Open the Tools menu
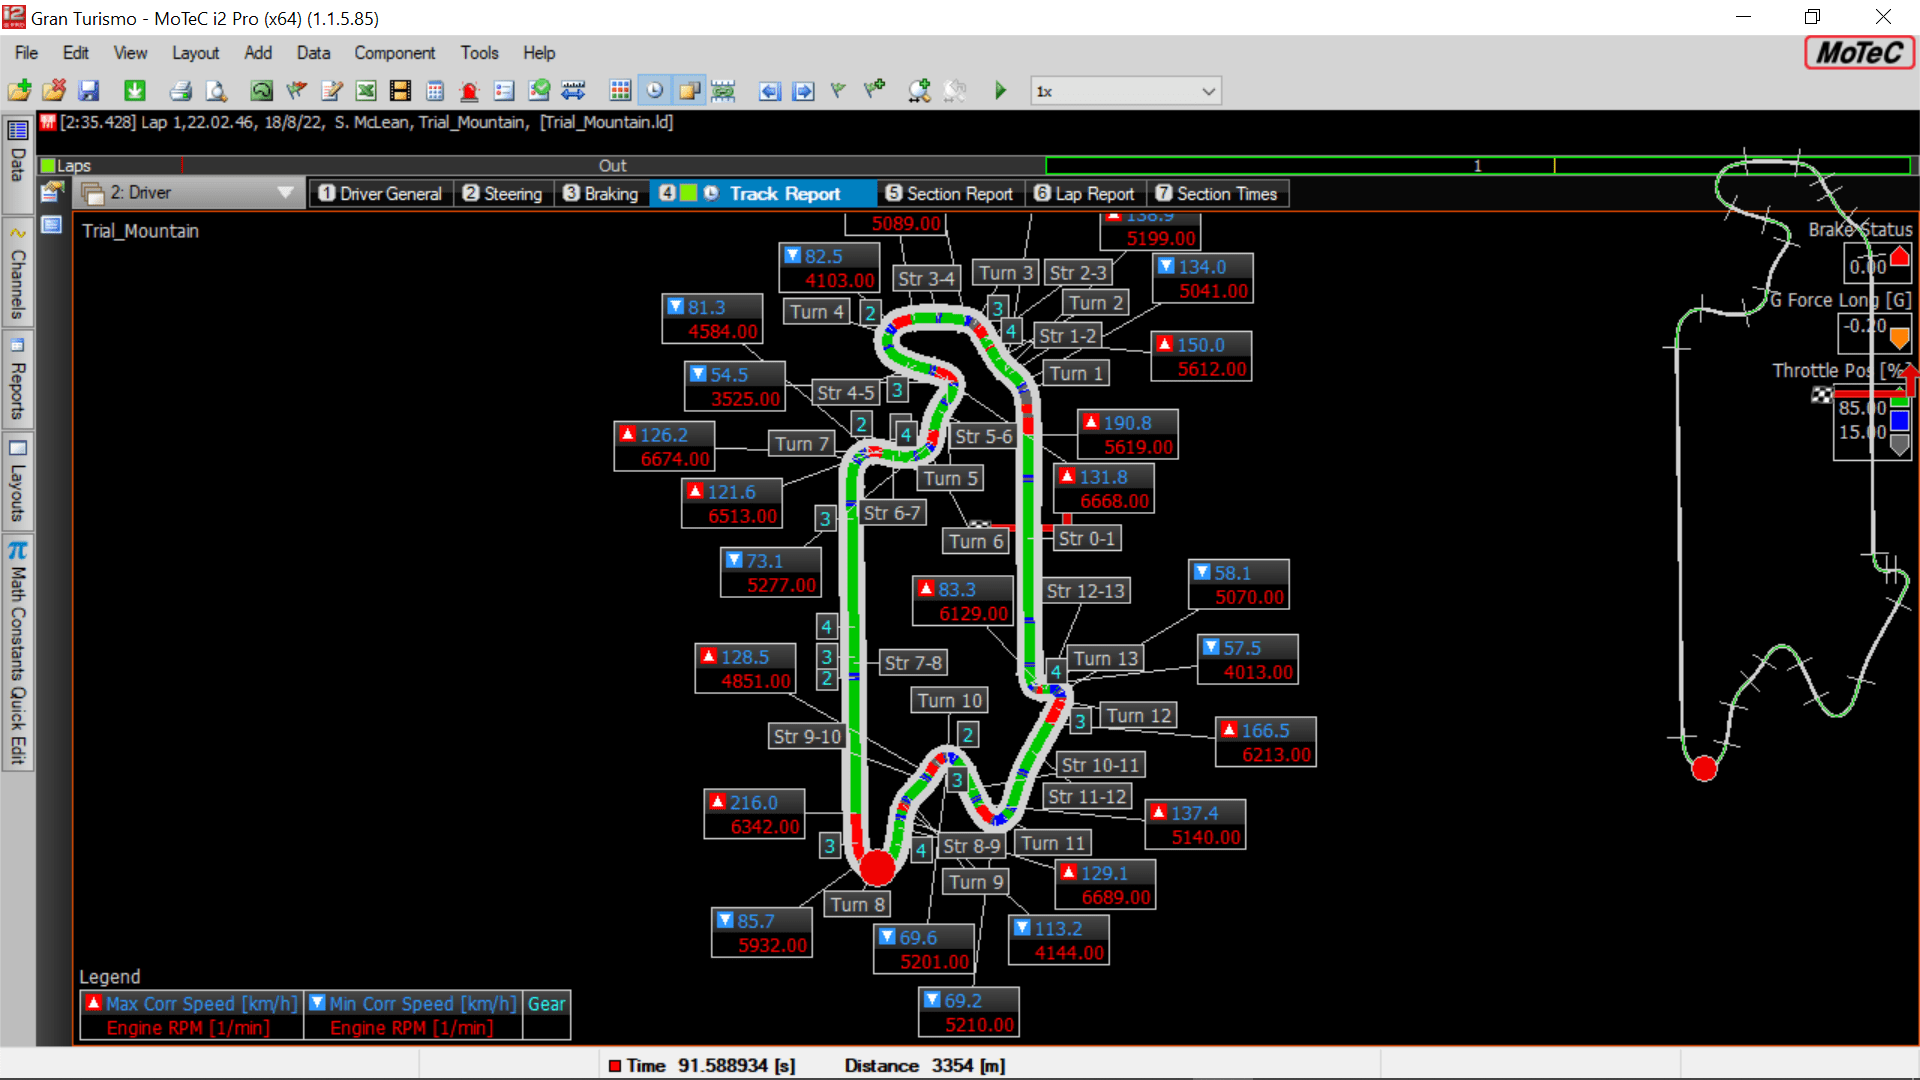This screenshot has width=1920, height=1080. tap(479, 53)
